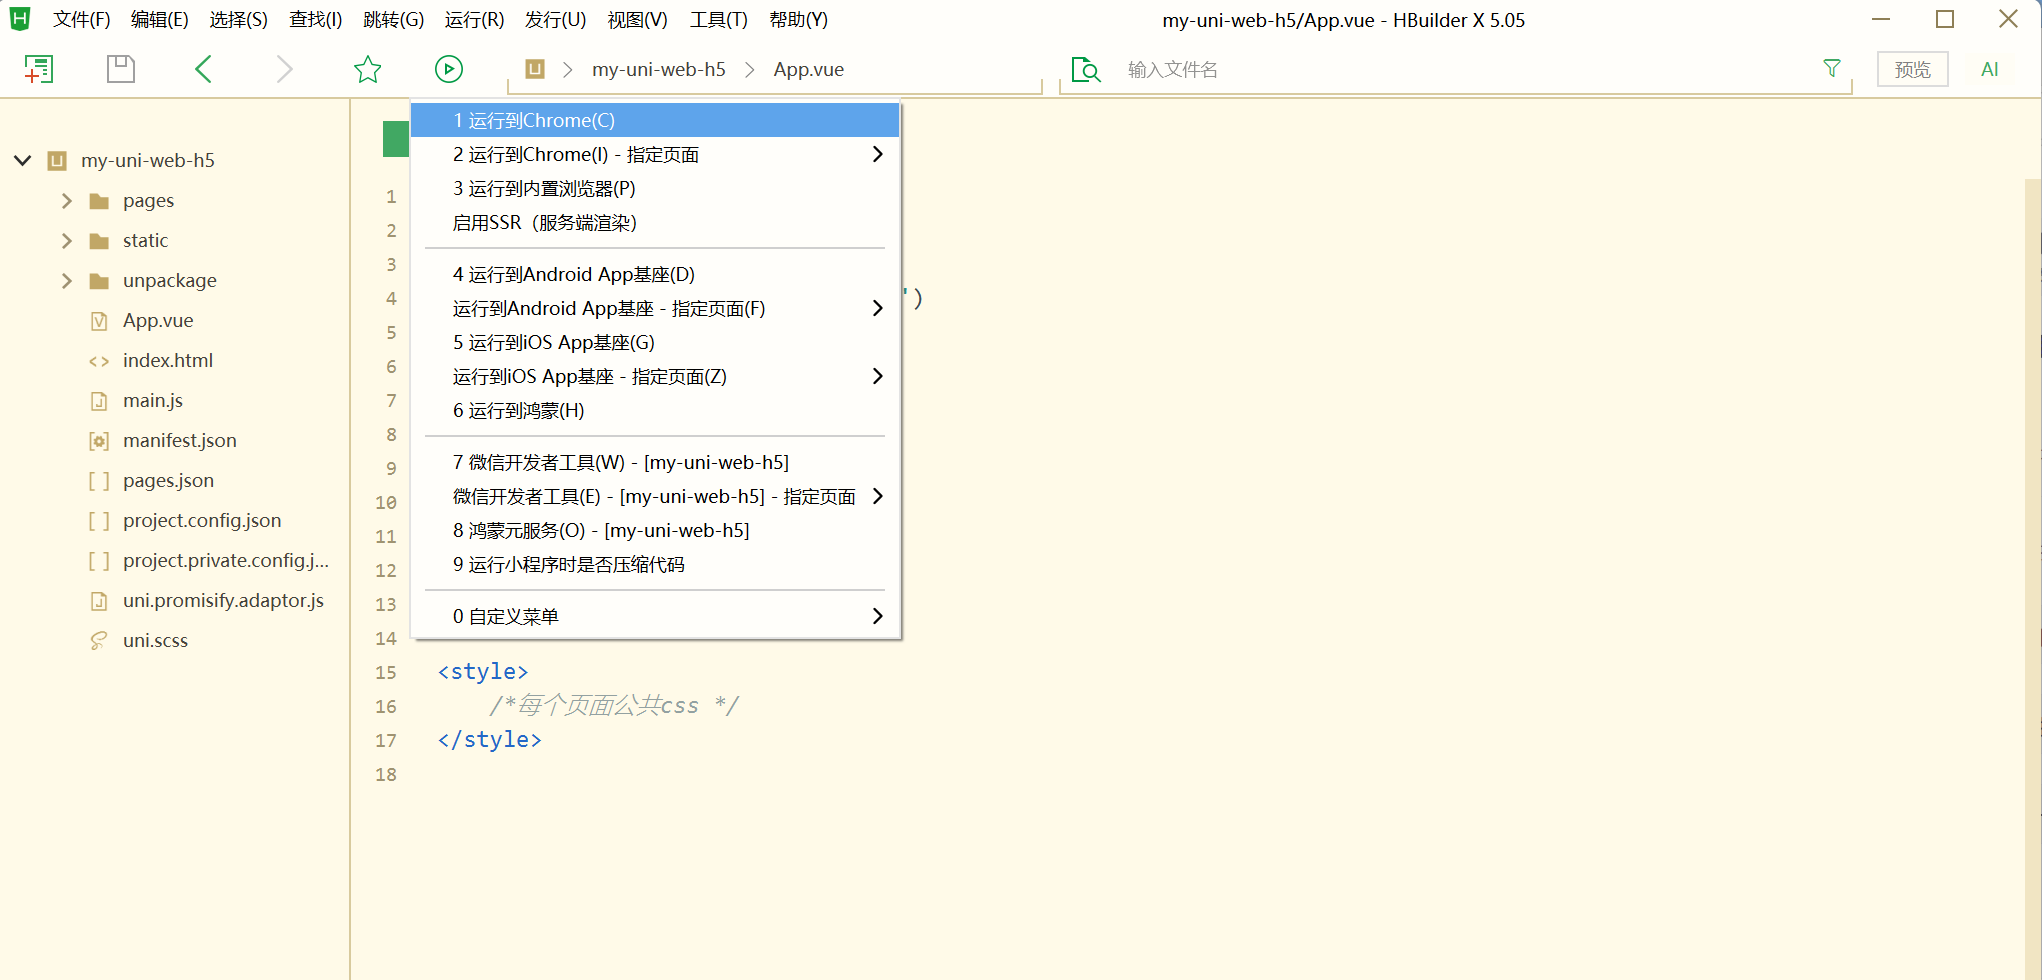Screen dimensions: 2042x980
Task: Click the bookmark star icon
Action: click(x=368, y=69)
